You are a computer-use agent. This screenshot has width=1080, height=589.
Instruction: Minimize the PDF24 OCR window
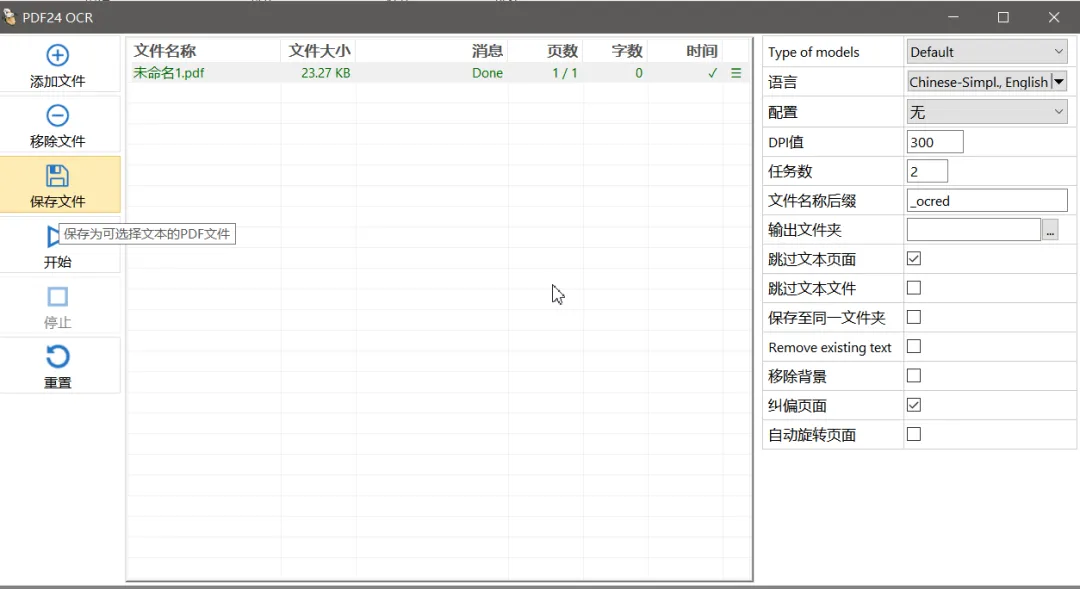pyautogui.click(x=953, y=17)
